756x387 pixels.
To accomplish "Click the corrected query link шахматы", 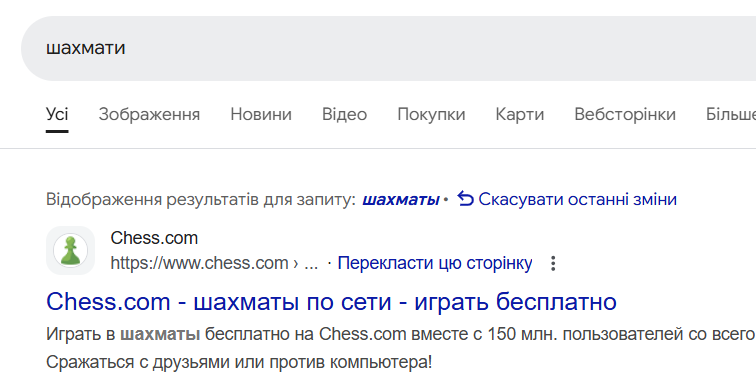I will point(401,200).
